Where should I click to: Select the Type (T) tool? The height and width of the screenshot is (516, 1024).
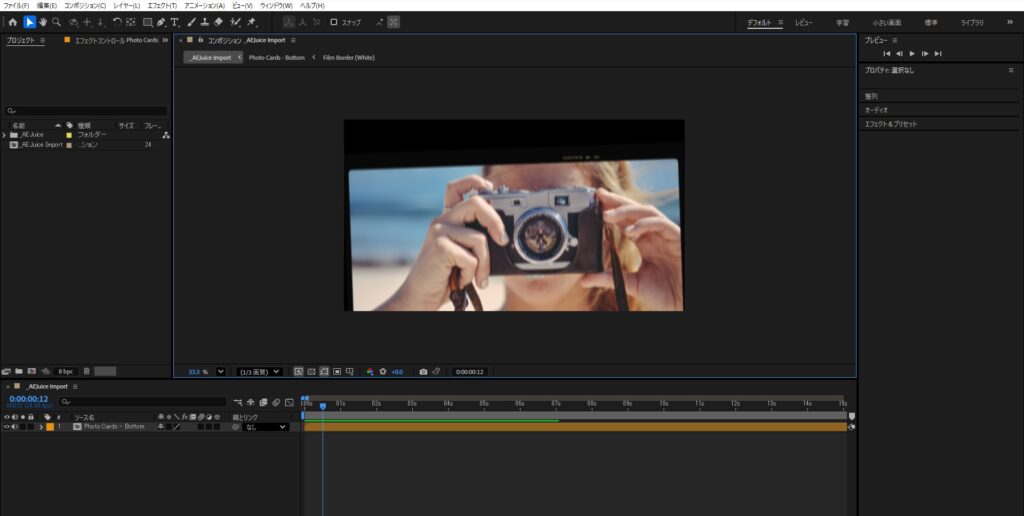(x=175, y=22)
